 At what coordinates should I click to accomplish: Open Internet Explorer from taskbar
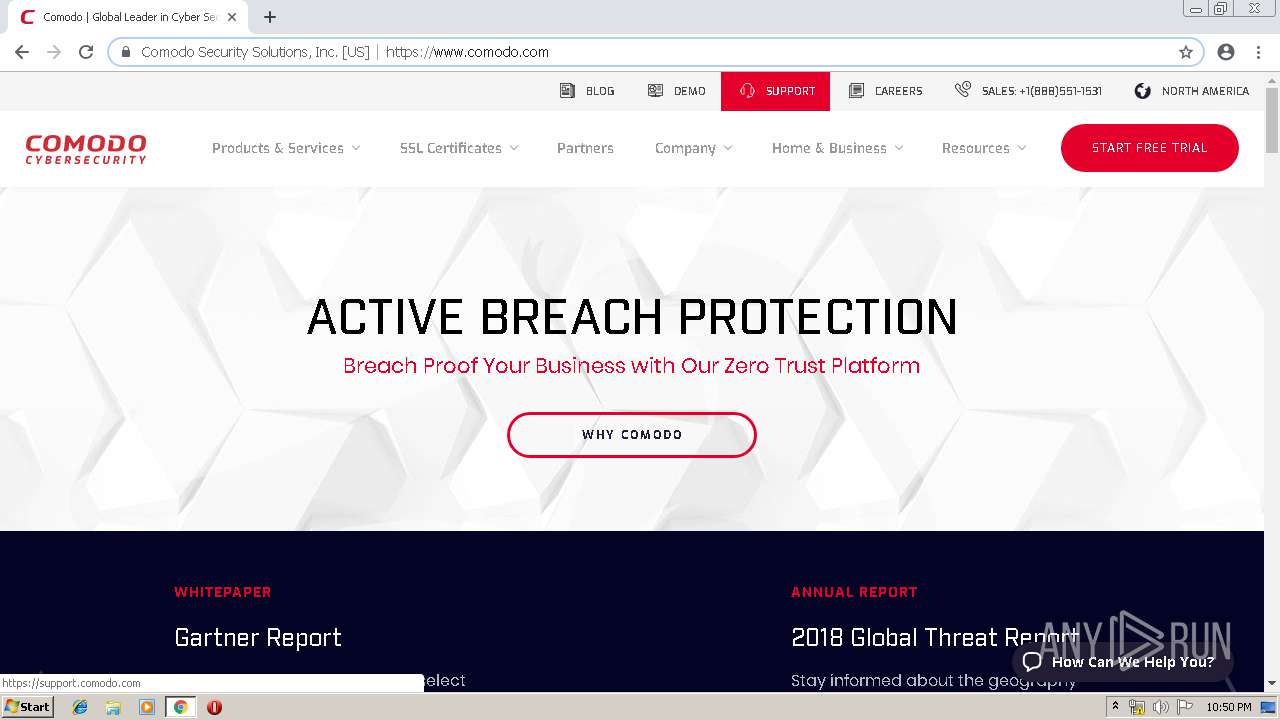(x=80, y=707)
